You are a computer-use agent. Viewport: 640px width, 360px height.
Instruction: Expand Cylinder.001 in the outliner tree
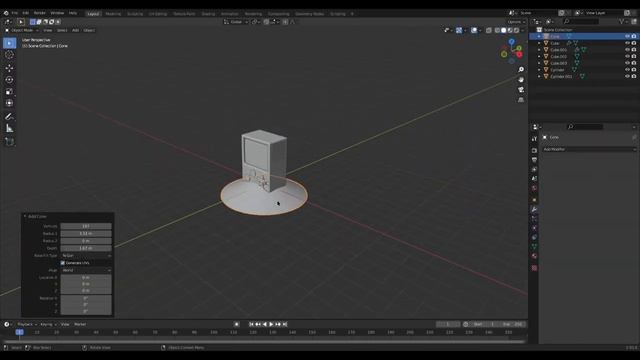pos(539,76)
